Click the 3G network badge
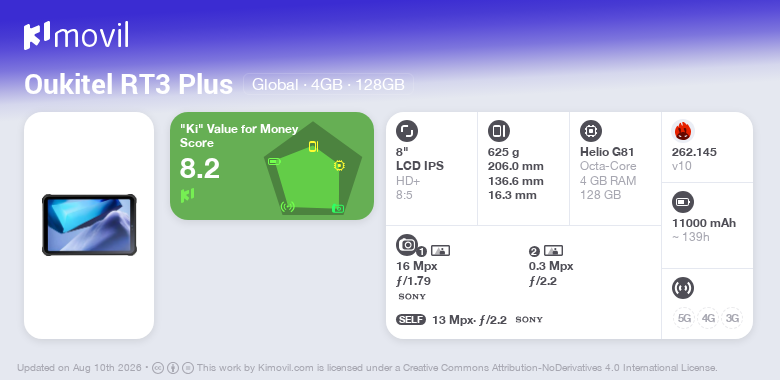Image resolution: width=780 pixels, height=380 pixels. pos(732,318)
